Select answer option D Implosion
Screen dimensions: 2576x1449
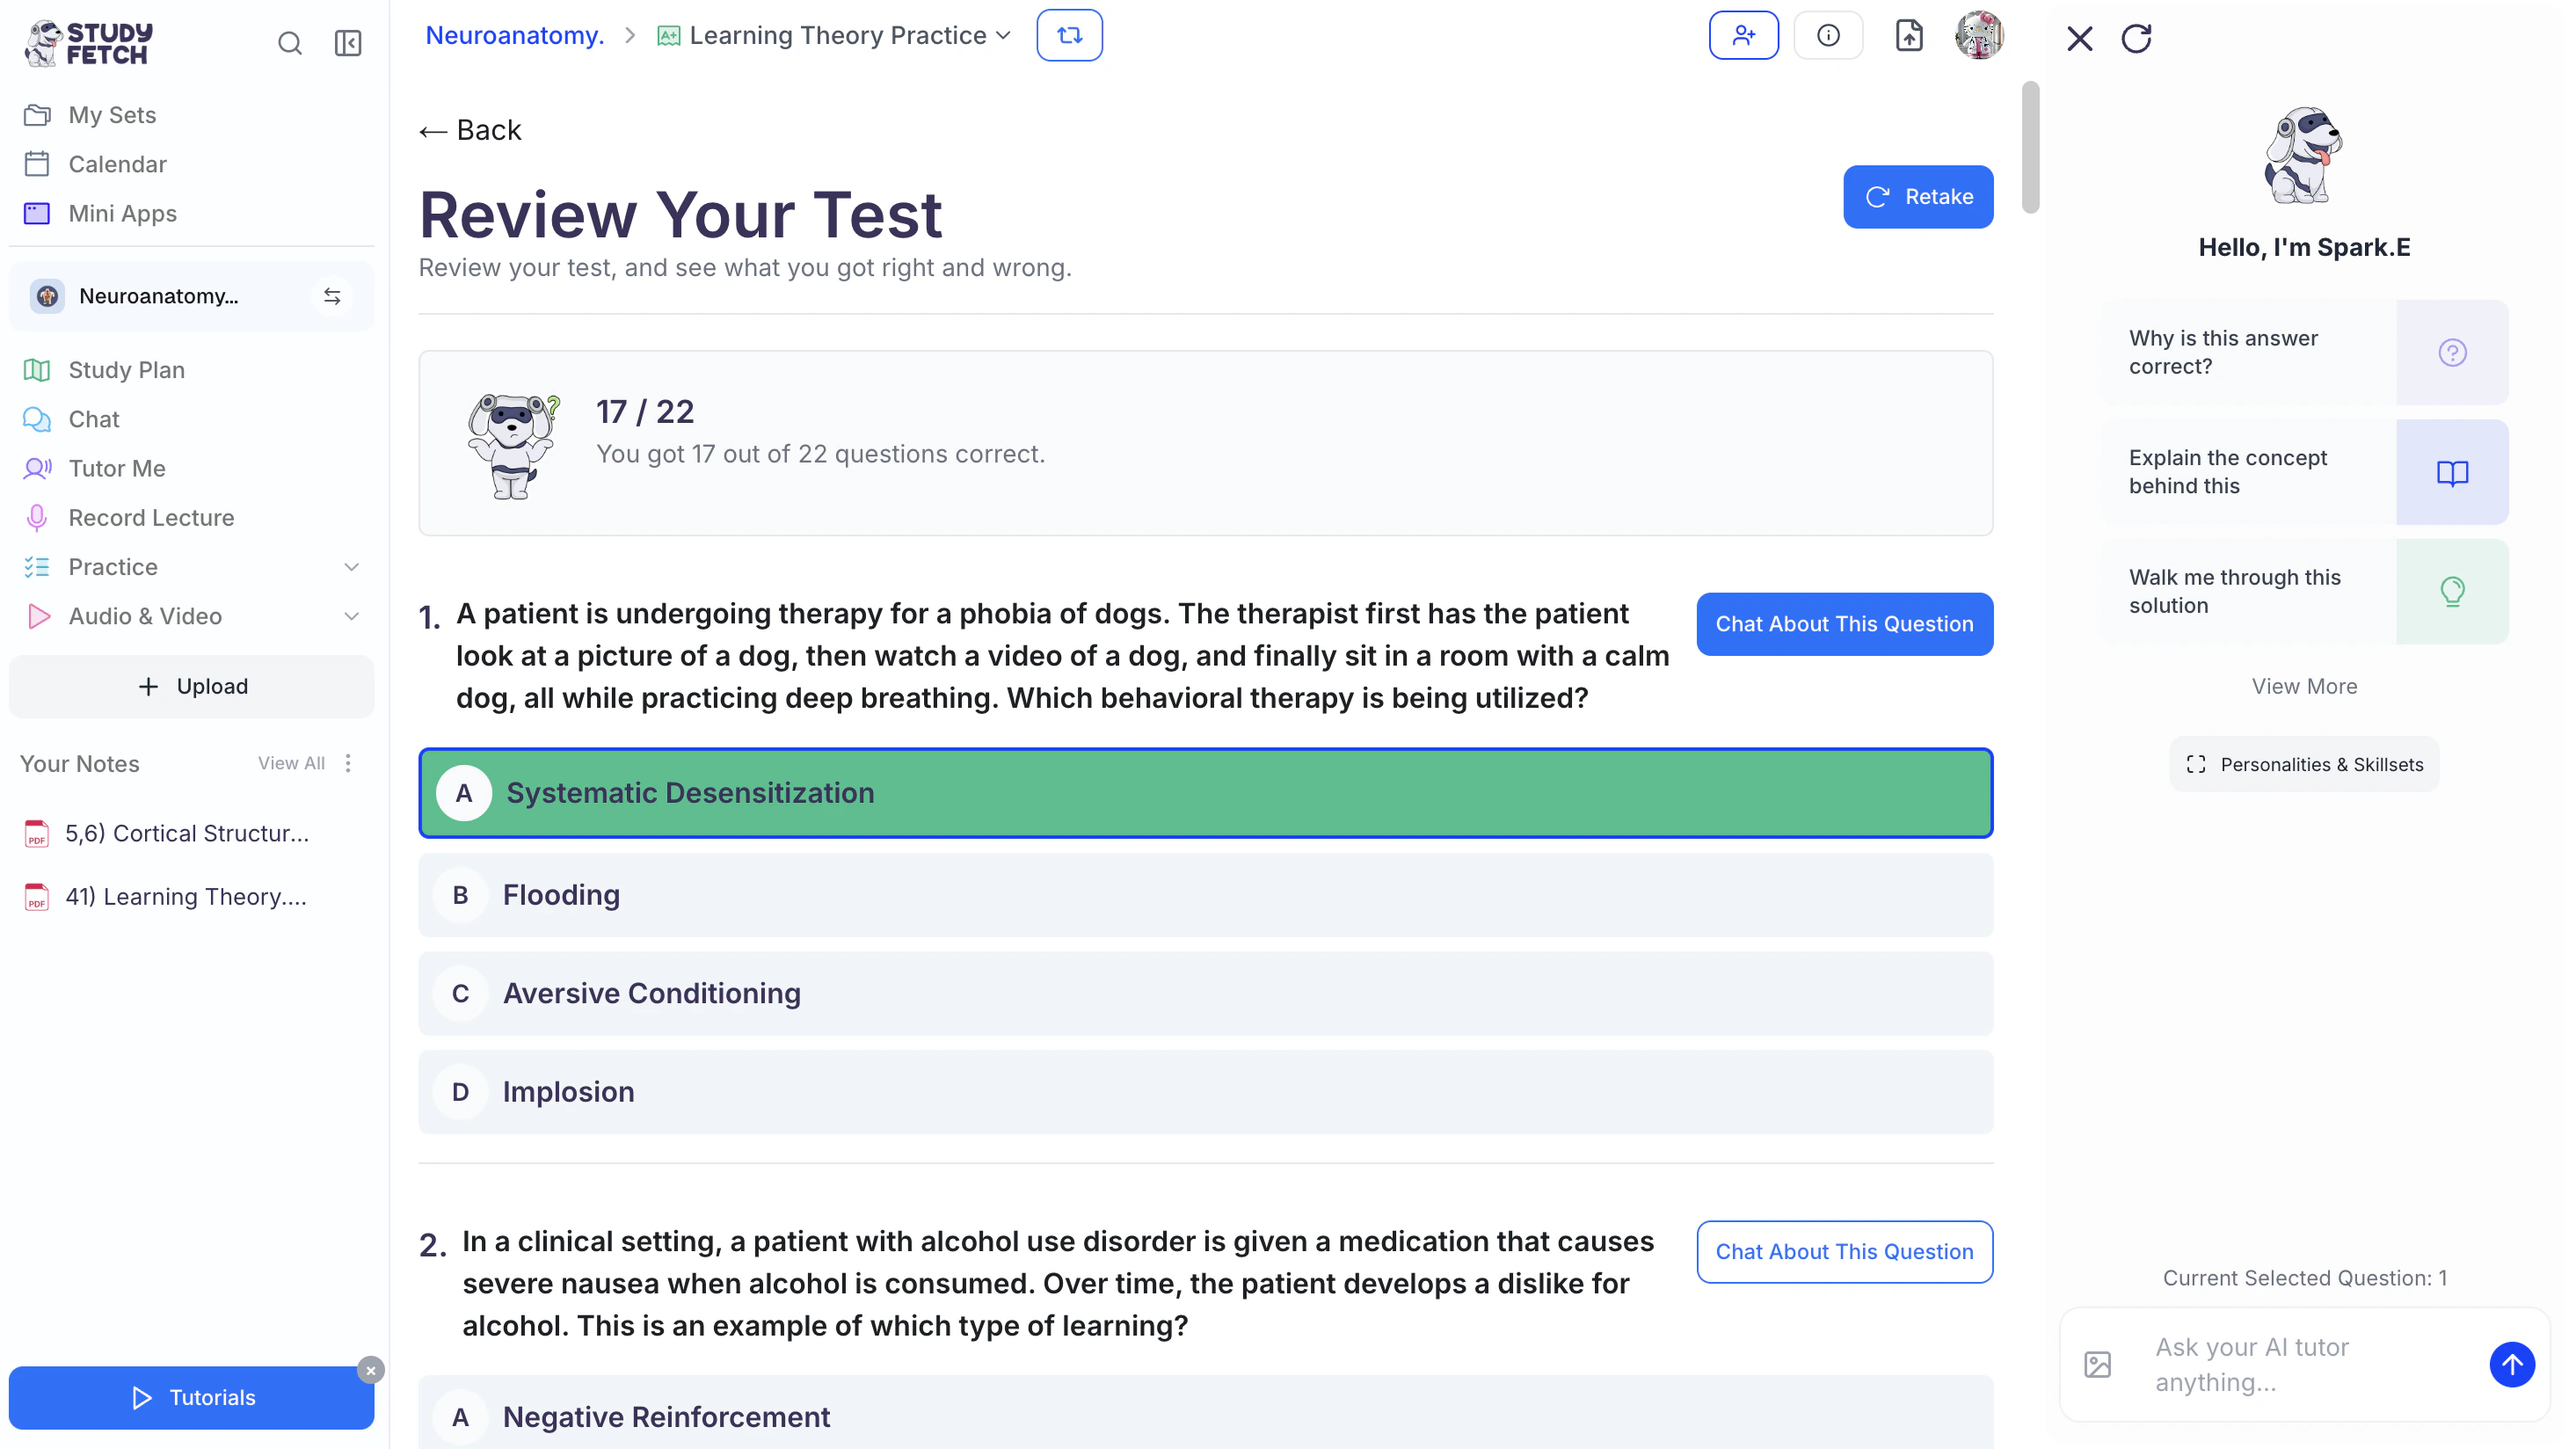tap(1205, 1091)
